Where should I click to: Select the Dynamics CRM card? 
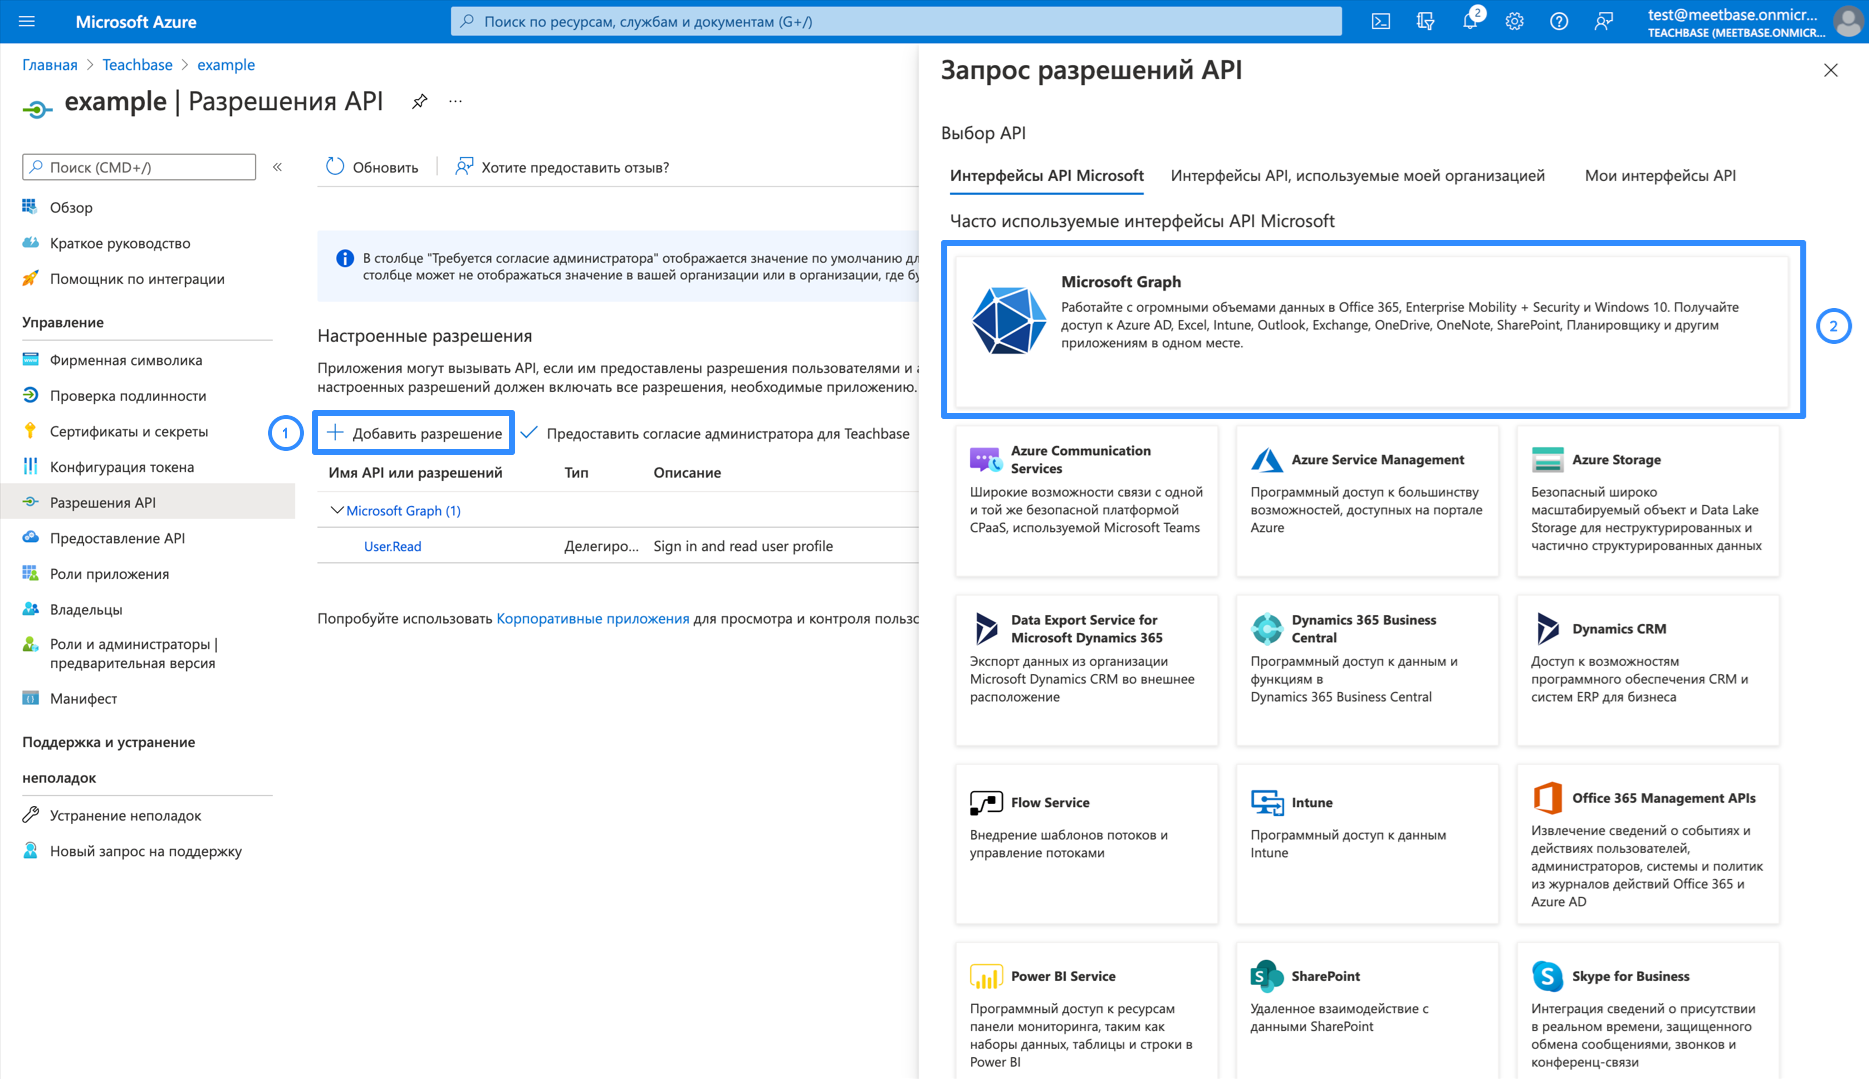click(1648, 670)
